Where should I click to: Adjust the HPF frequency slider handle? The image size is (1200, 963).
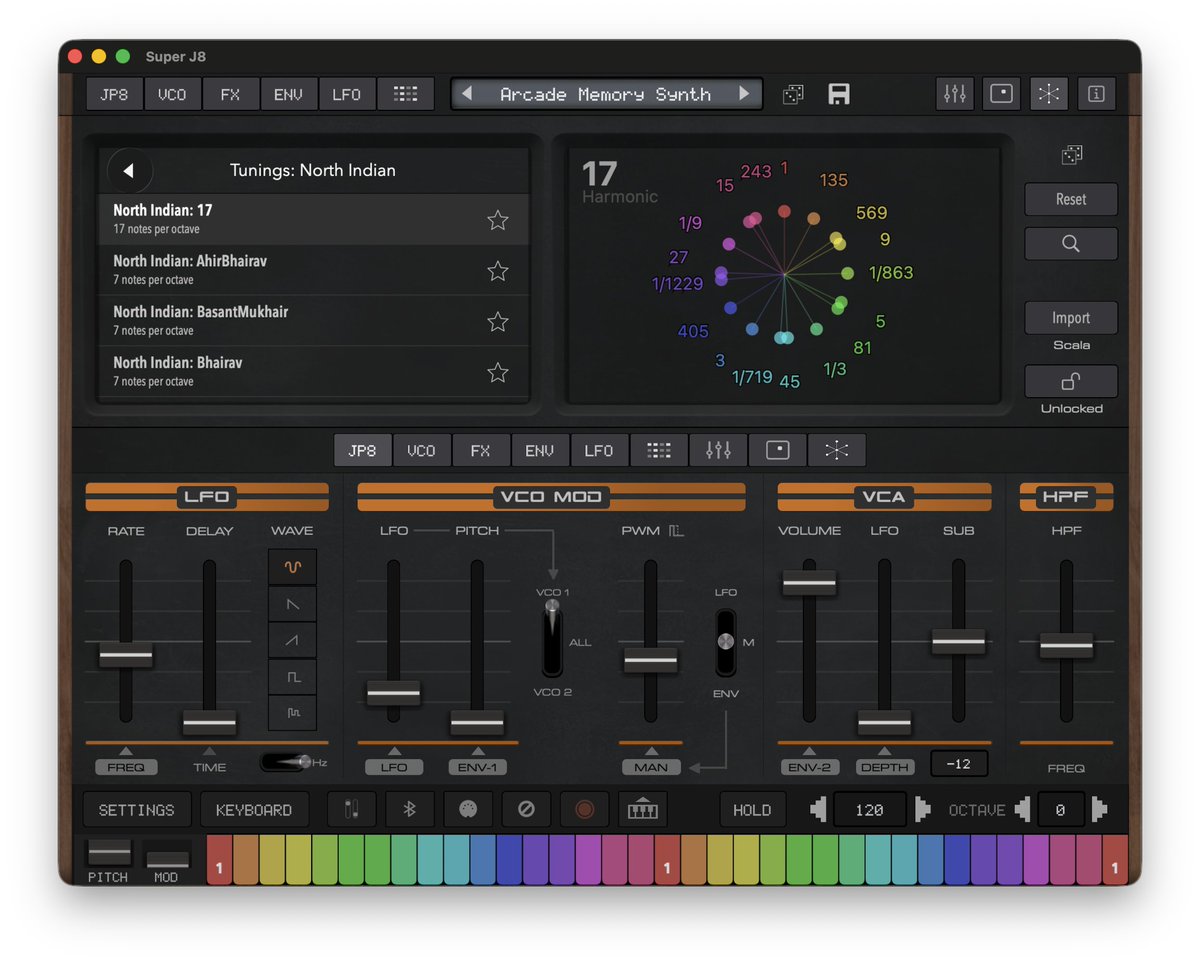[1066, 645]
